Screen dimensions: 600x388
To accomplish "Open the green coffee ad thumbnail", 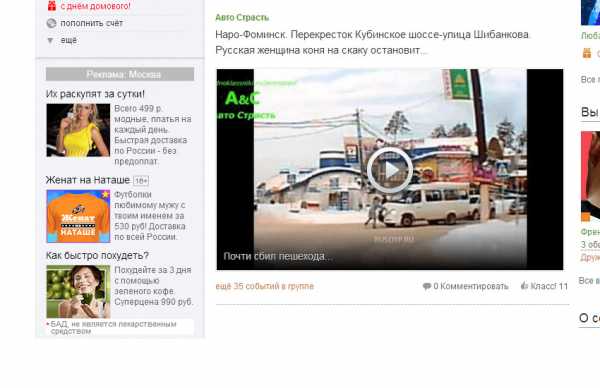I will 78,292.
